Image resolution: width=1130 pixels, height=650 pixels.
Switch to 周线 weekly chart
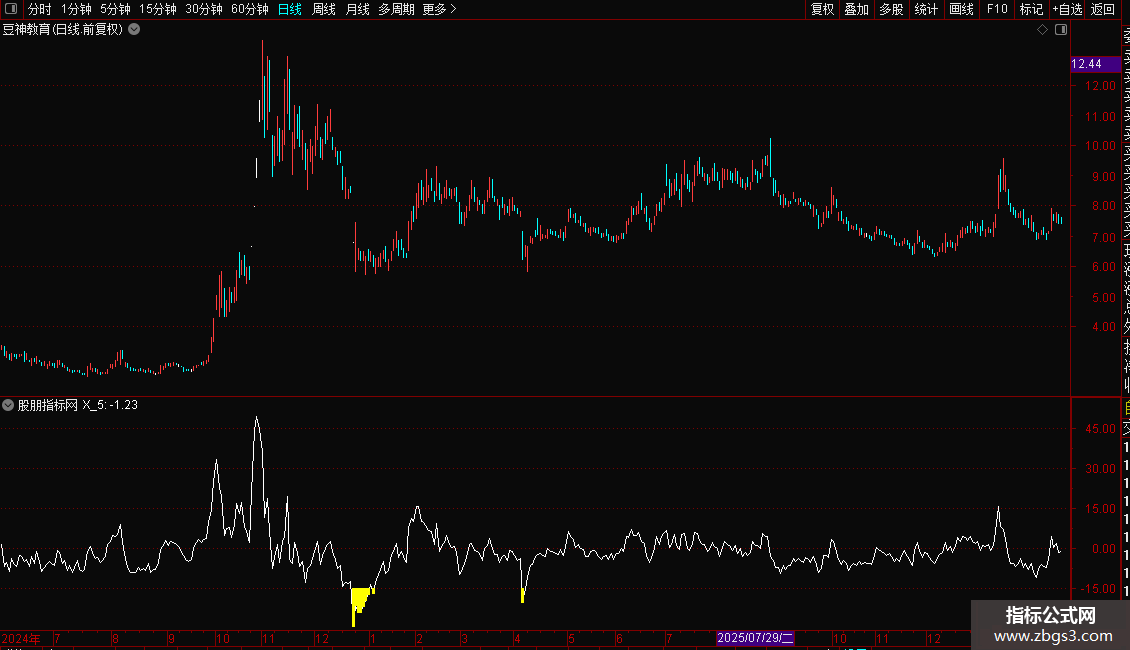324,9
